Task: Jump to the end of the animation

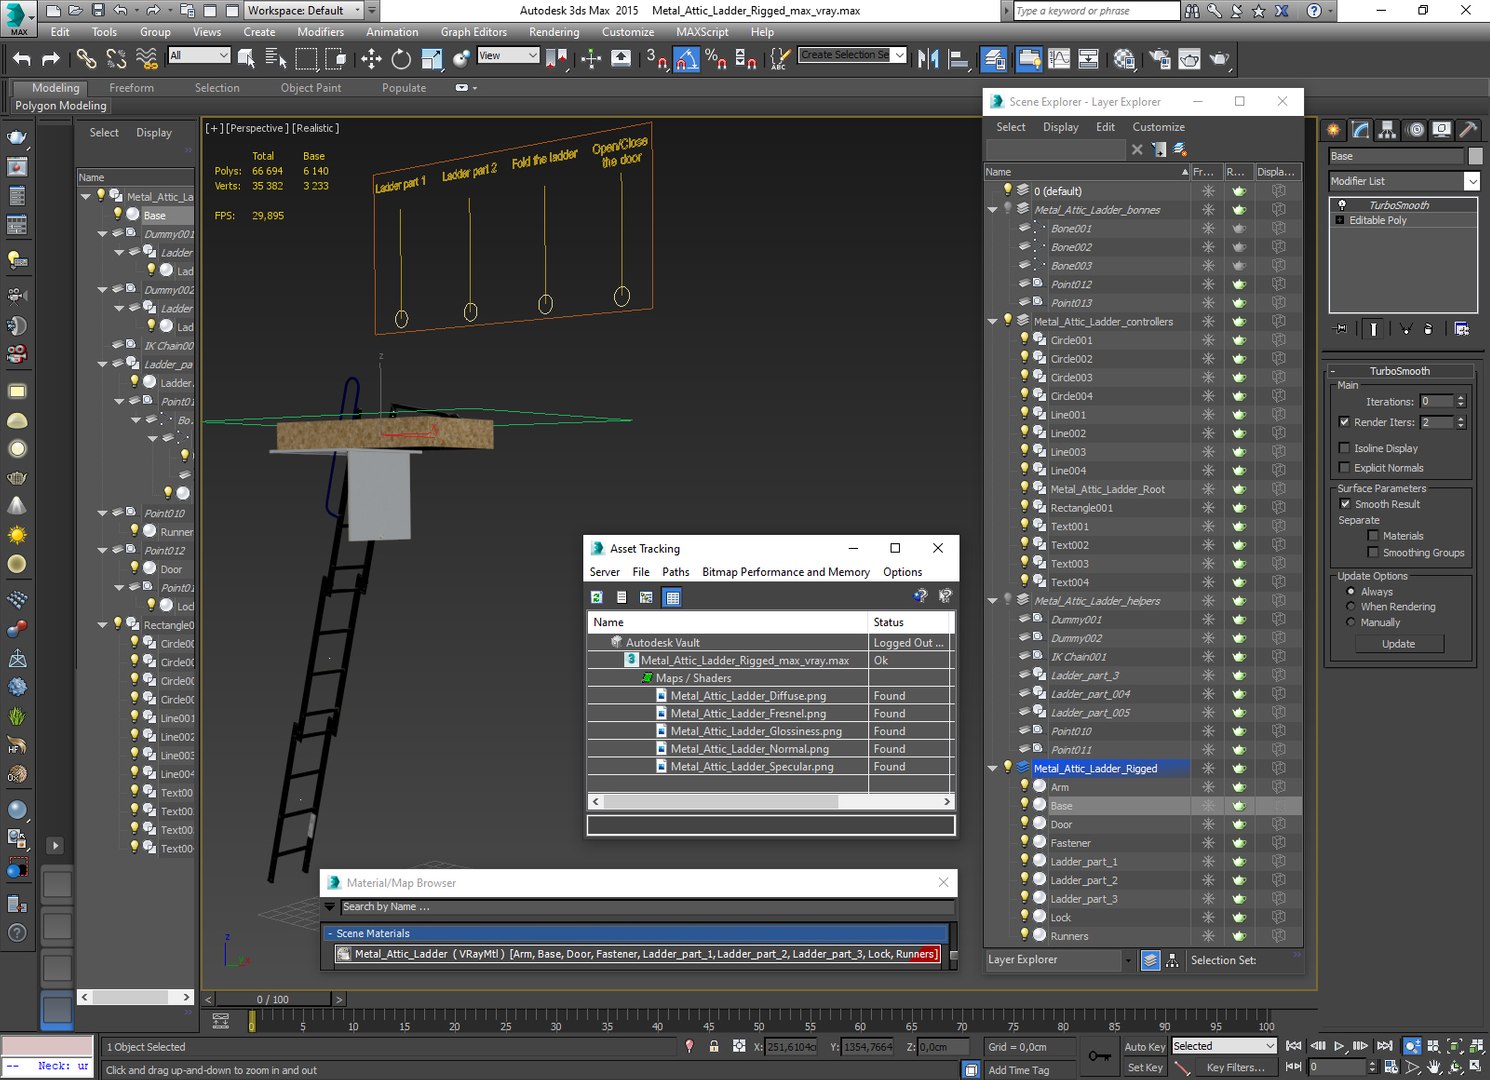Action: point(1385,1046)
